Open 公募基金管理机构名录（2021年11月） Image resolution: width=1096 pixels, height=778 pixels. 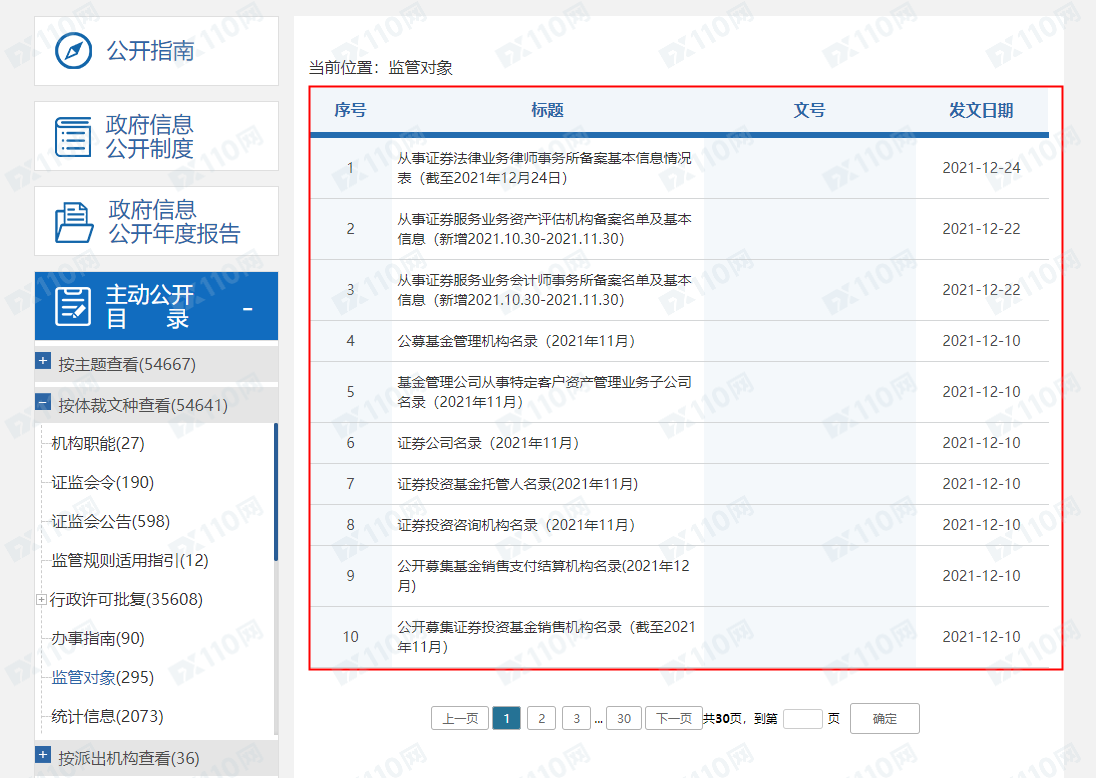coord(516,341)
